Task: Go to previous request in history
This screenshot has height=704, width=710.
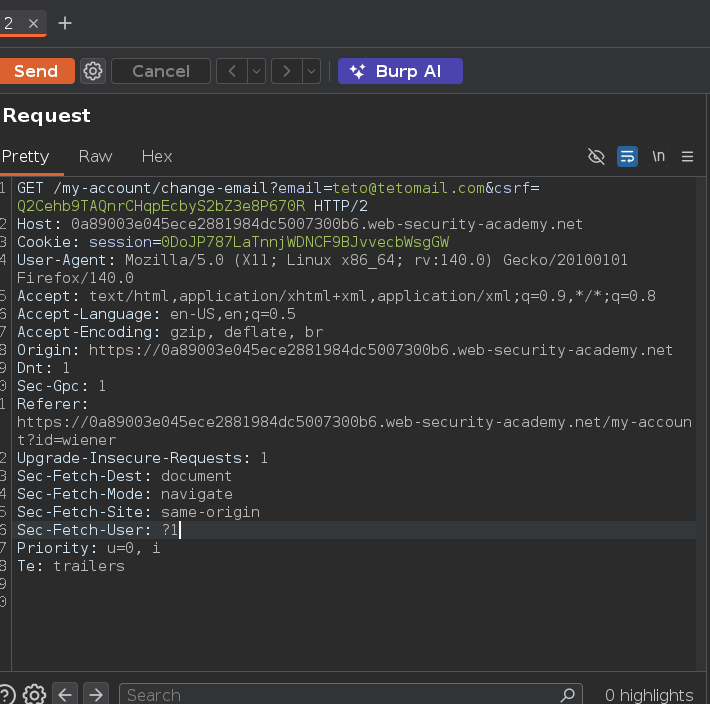Action: (x=232, y=71)
